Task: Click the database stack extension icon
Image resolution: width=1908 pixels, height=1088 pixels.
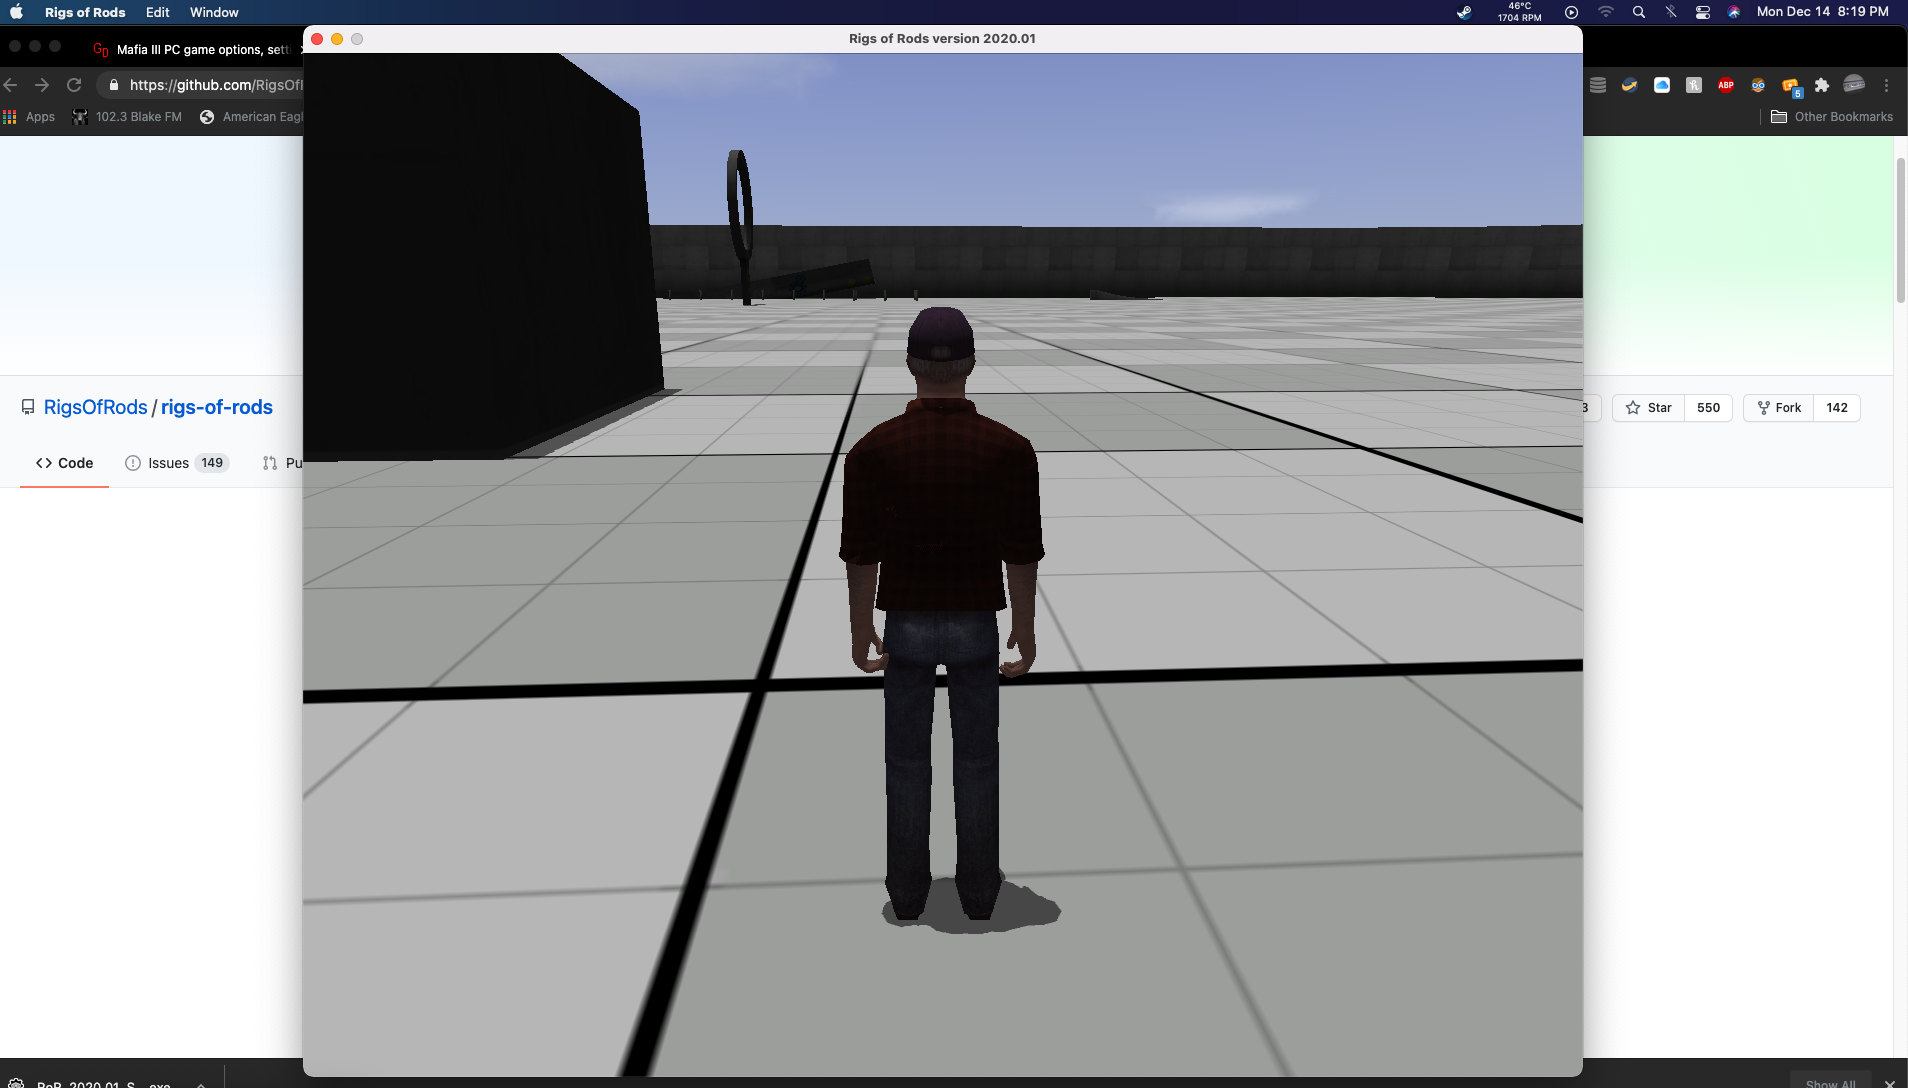Action: pyautogui.click(x=1598, y=85)
